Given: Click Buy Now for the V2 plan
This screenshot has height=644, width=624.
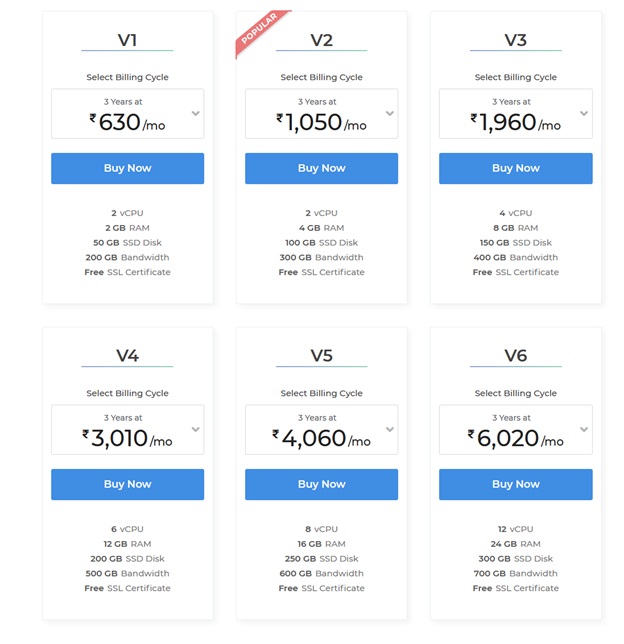Looking at the screenshot, I should click(x=321, y=168).
